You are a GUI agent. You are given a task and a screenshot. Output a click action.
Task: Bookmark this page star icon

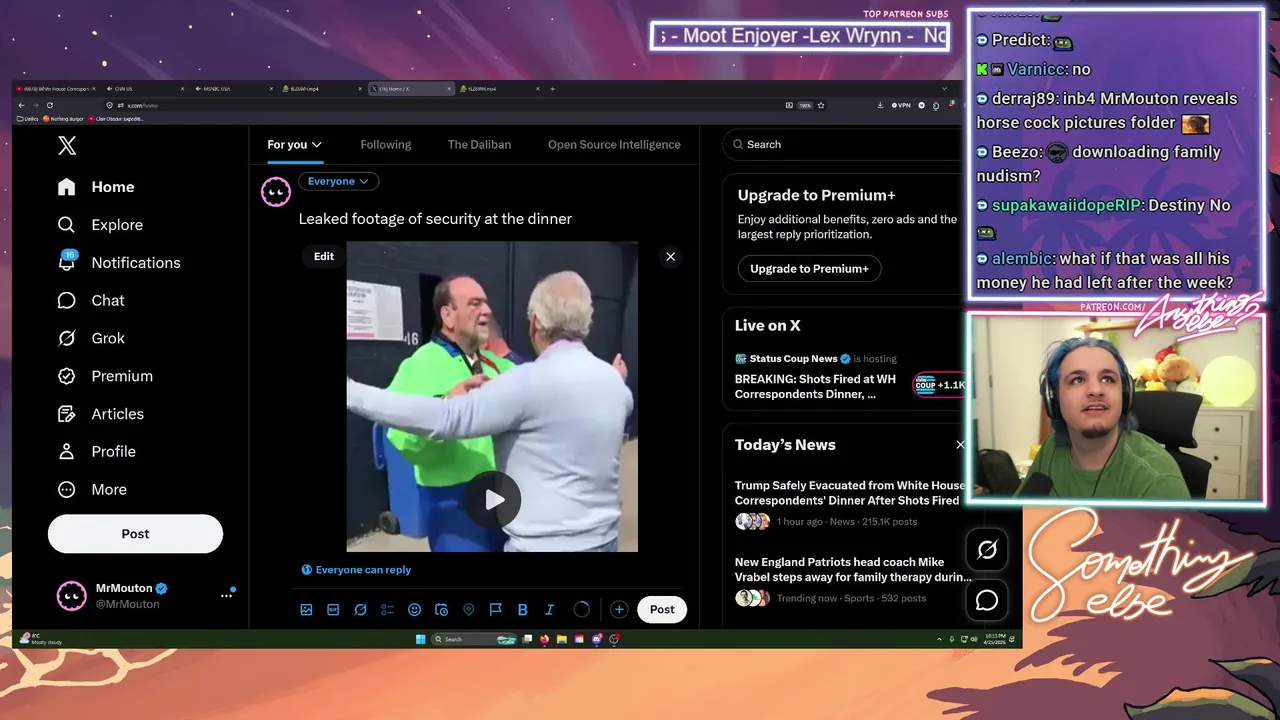[821, 105]
